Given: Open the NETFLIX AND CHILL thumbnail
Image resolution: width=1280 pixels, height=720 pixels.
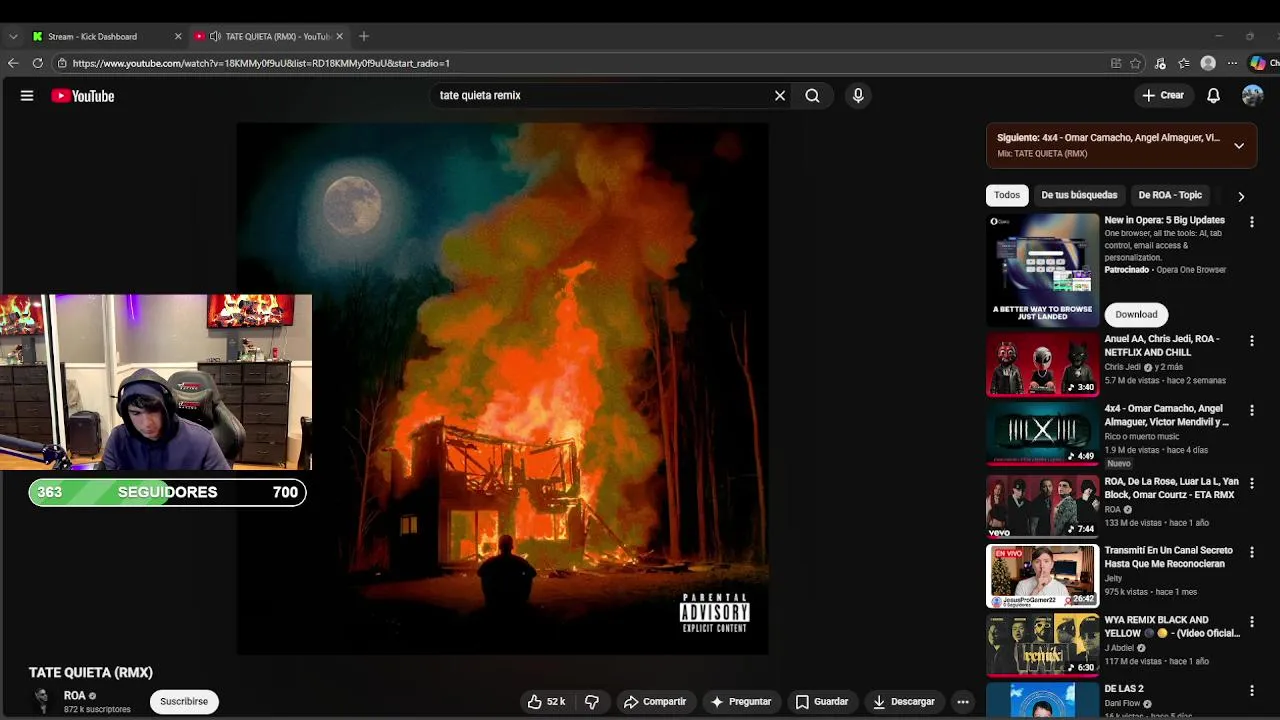Looking at the screenshot, I should pos(1043,365).
